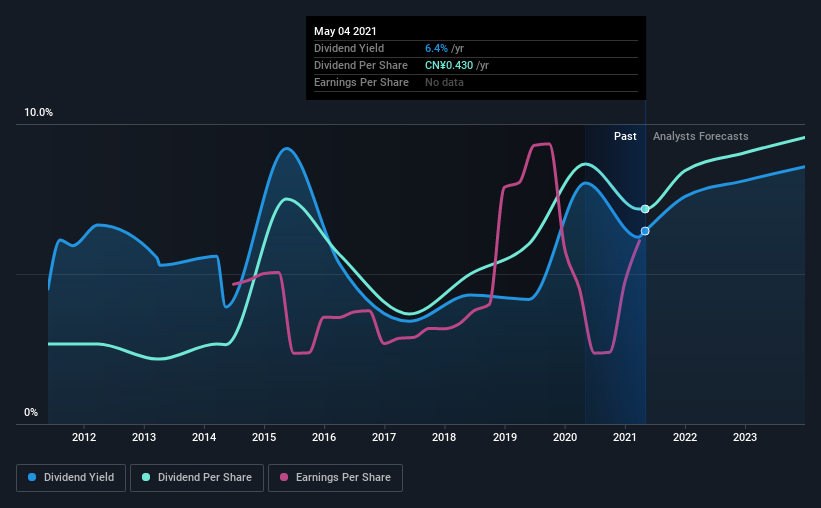Click the No data earnings value
Image resolution: width=821 pixels, height=508 pixels.
tap(444, 82)
